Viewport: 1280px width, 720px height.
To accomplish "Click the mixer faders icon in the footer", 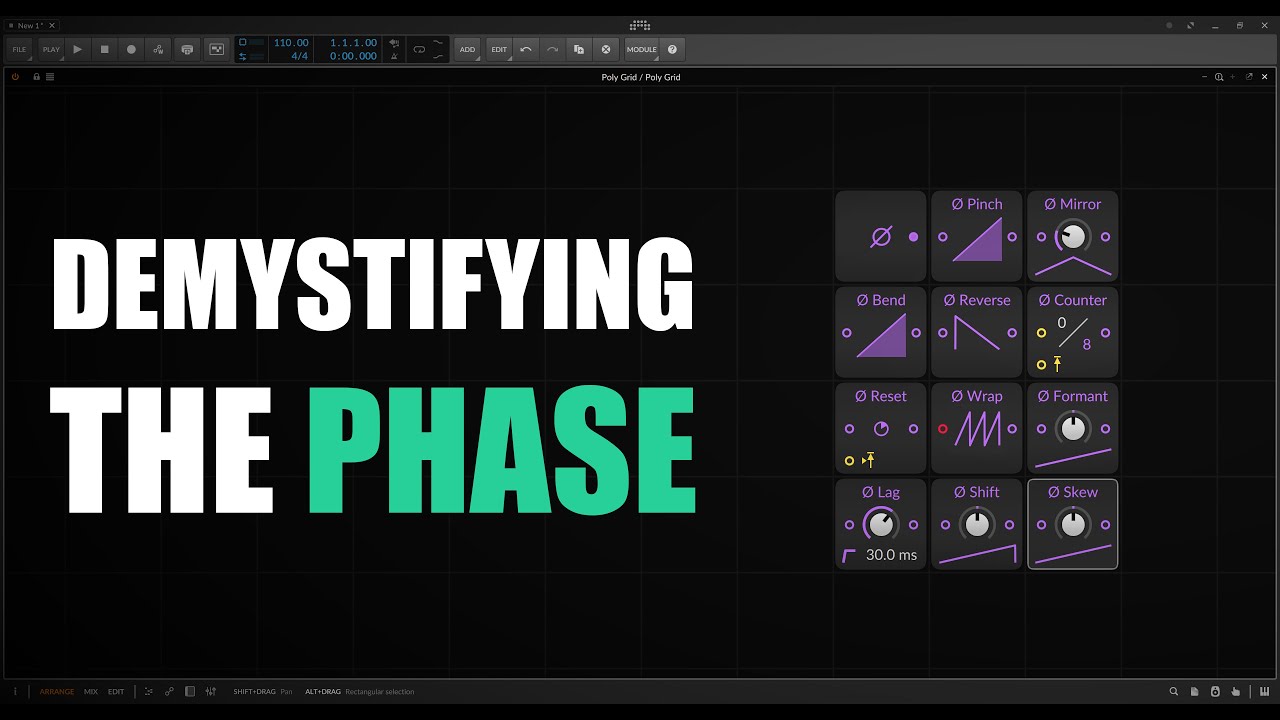I will point(210,691).
